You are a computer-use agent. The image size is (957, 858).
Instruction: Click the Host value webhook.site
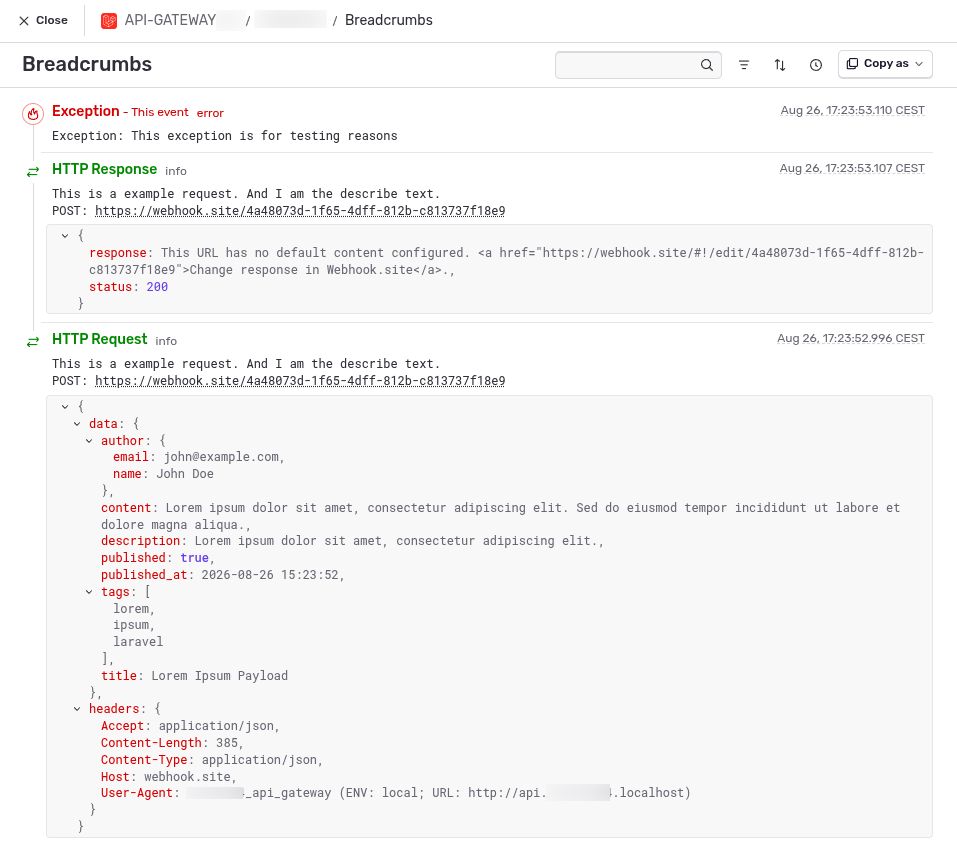[187, 777]
